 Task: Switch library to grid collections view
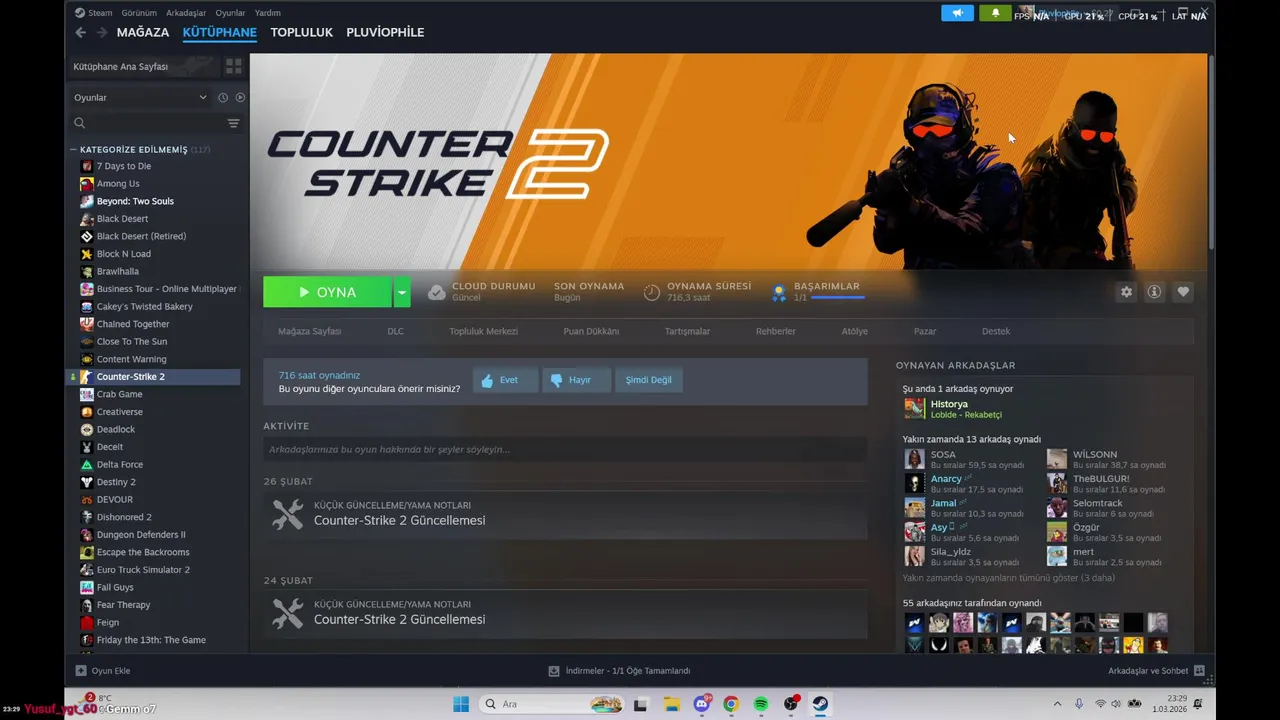[x=234, y=66]
